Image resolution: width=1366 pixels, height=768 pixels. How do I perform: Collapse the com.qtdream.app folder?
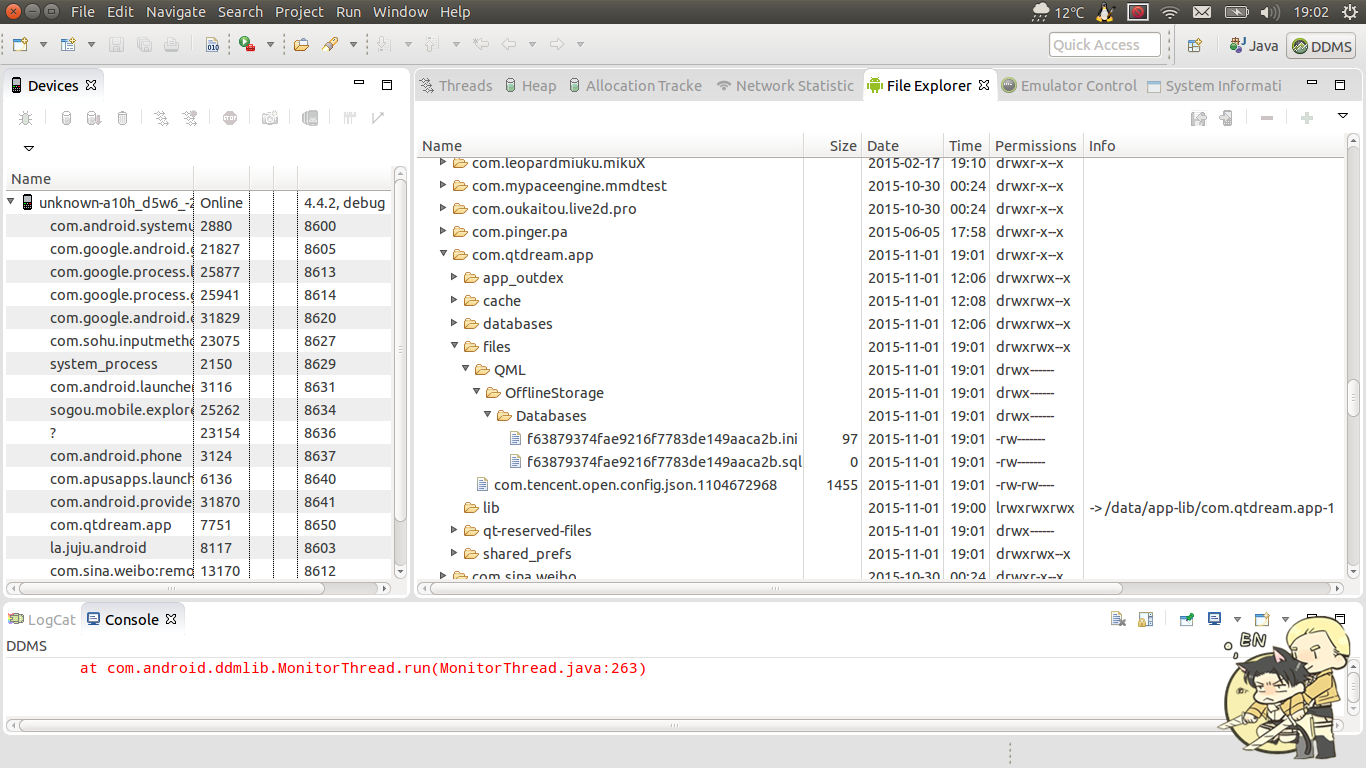click(444, 255)
